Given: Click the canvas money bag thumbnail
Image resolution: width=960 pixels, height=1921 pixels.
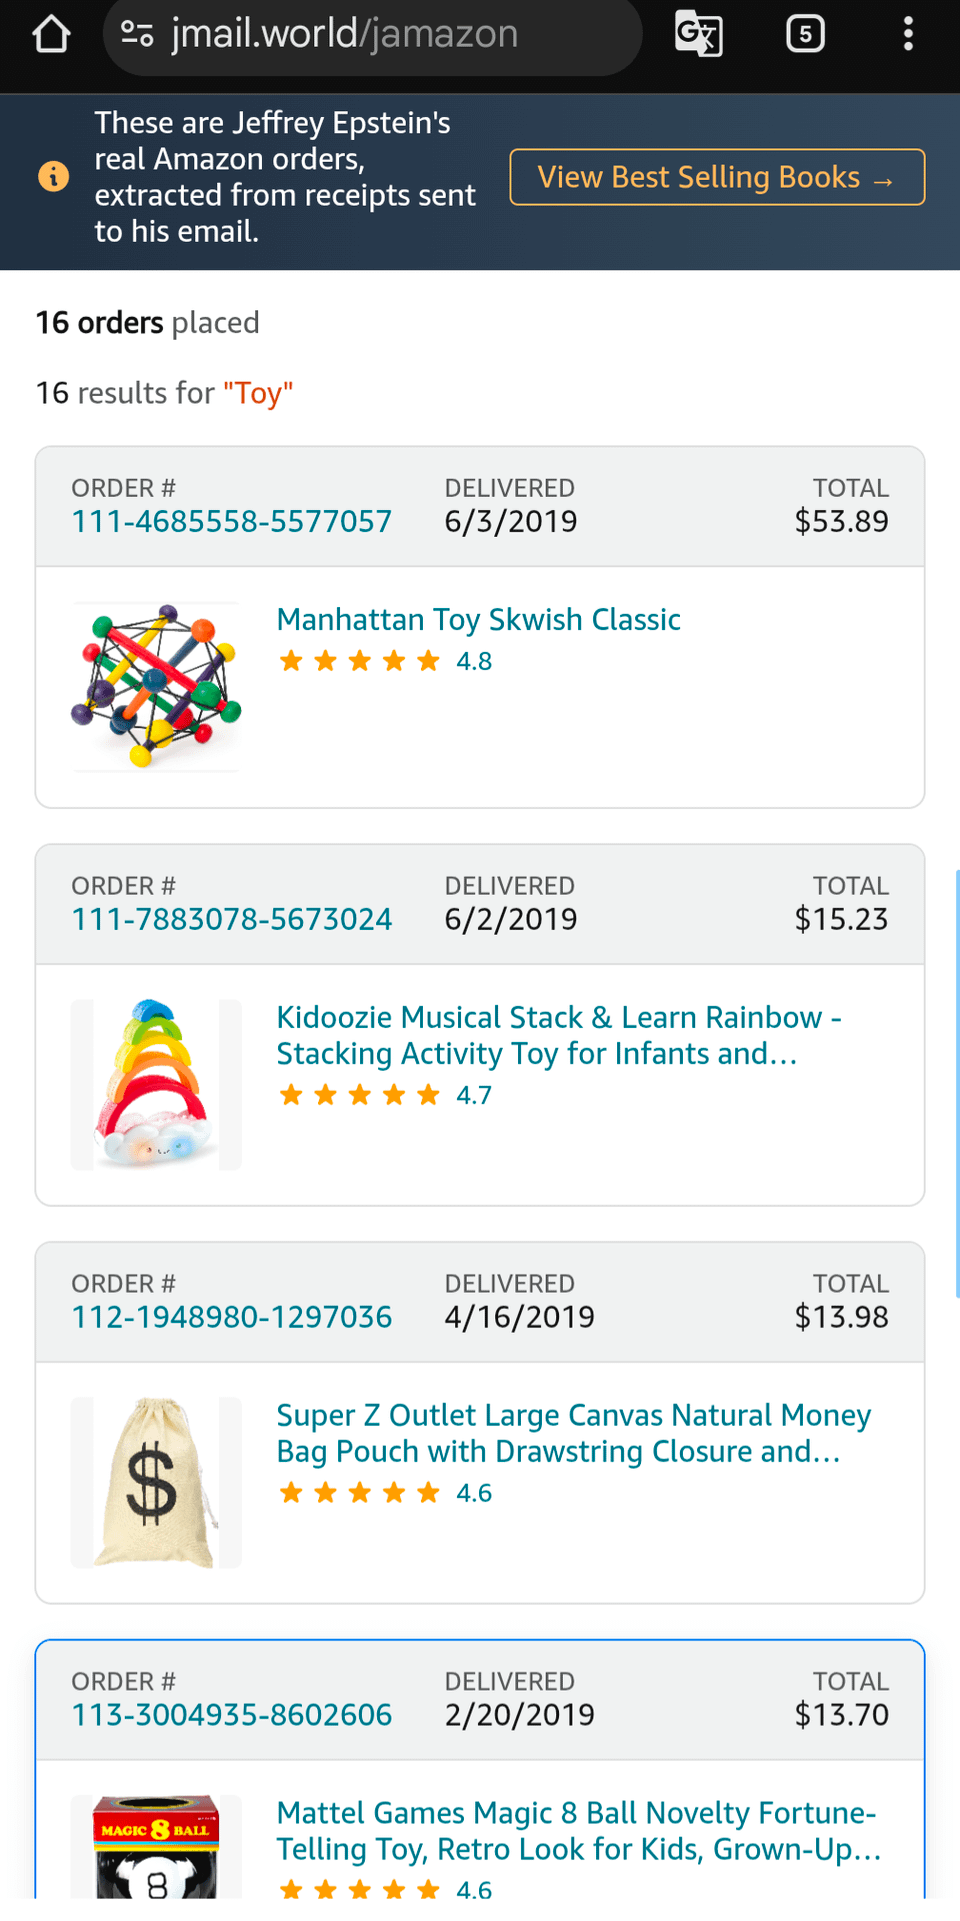Looking at the screenshot, I should tap(156, 1482).
